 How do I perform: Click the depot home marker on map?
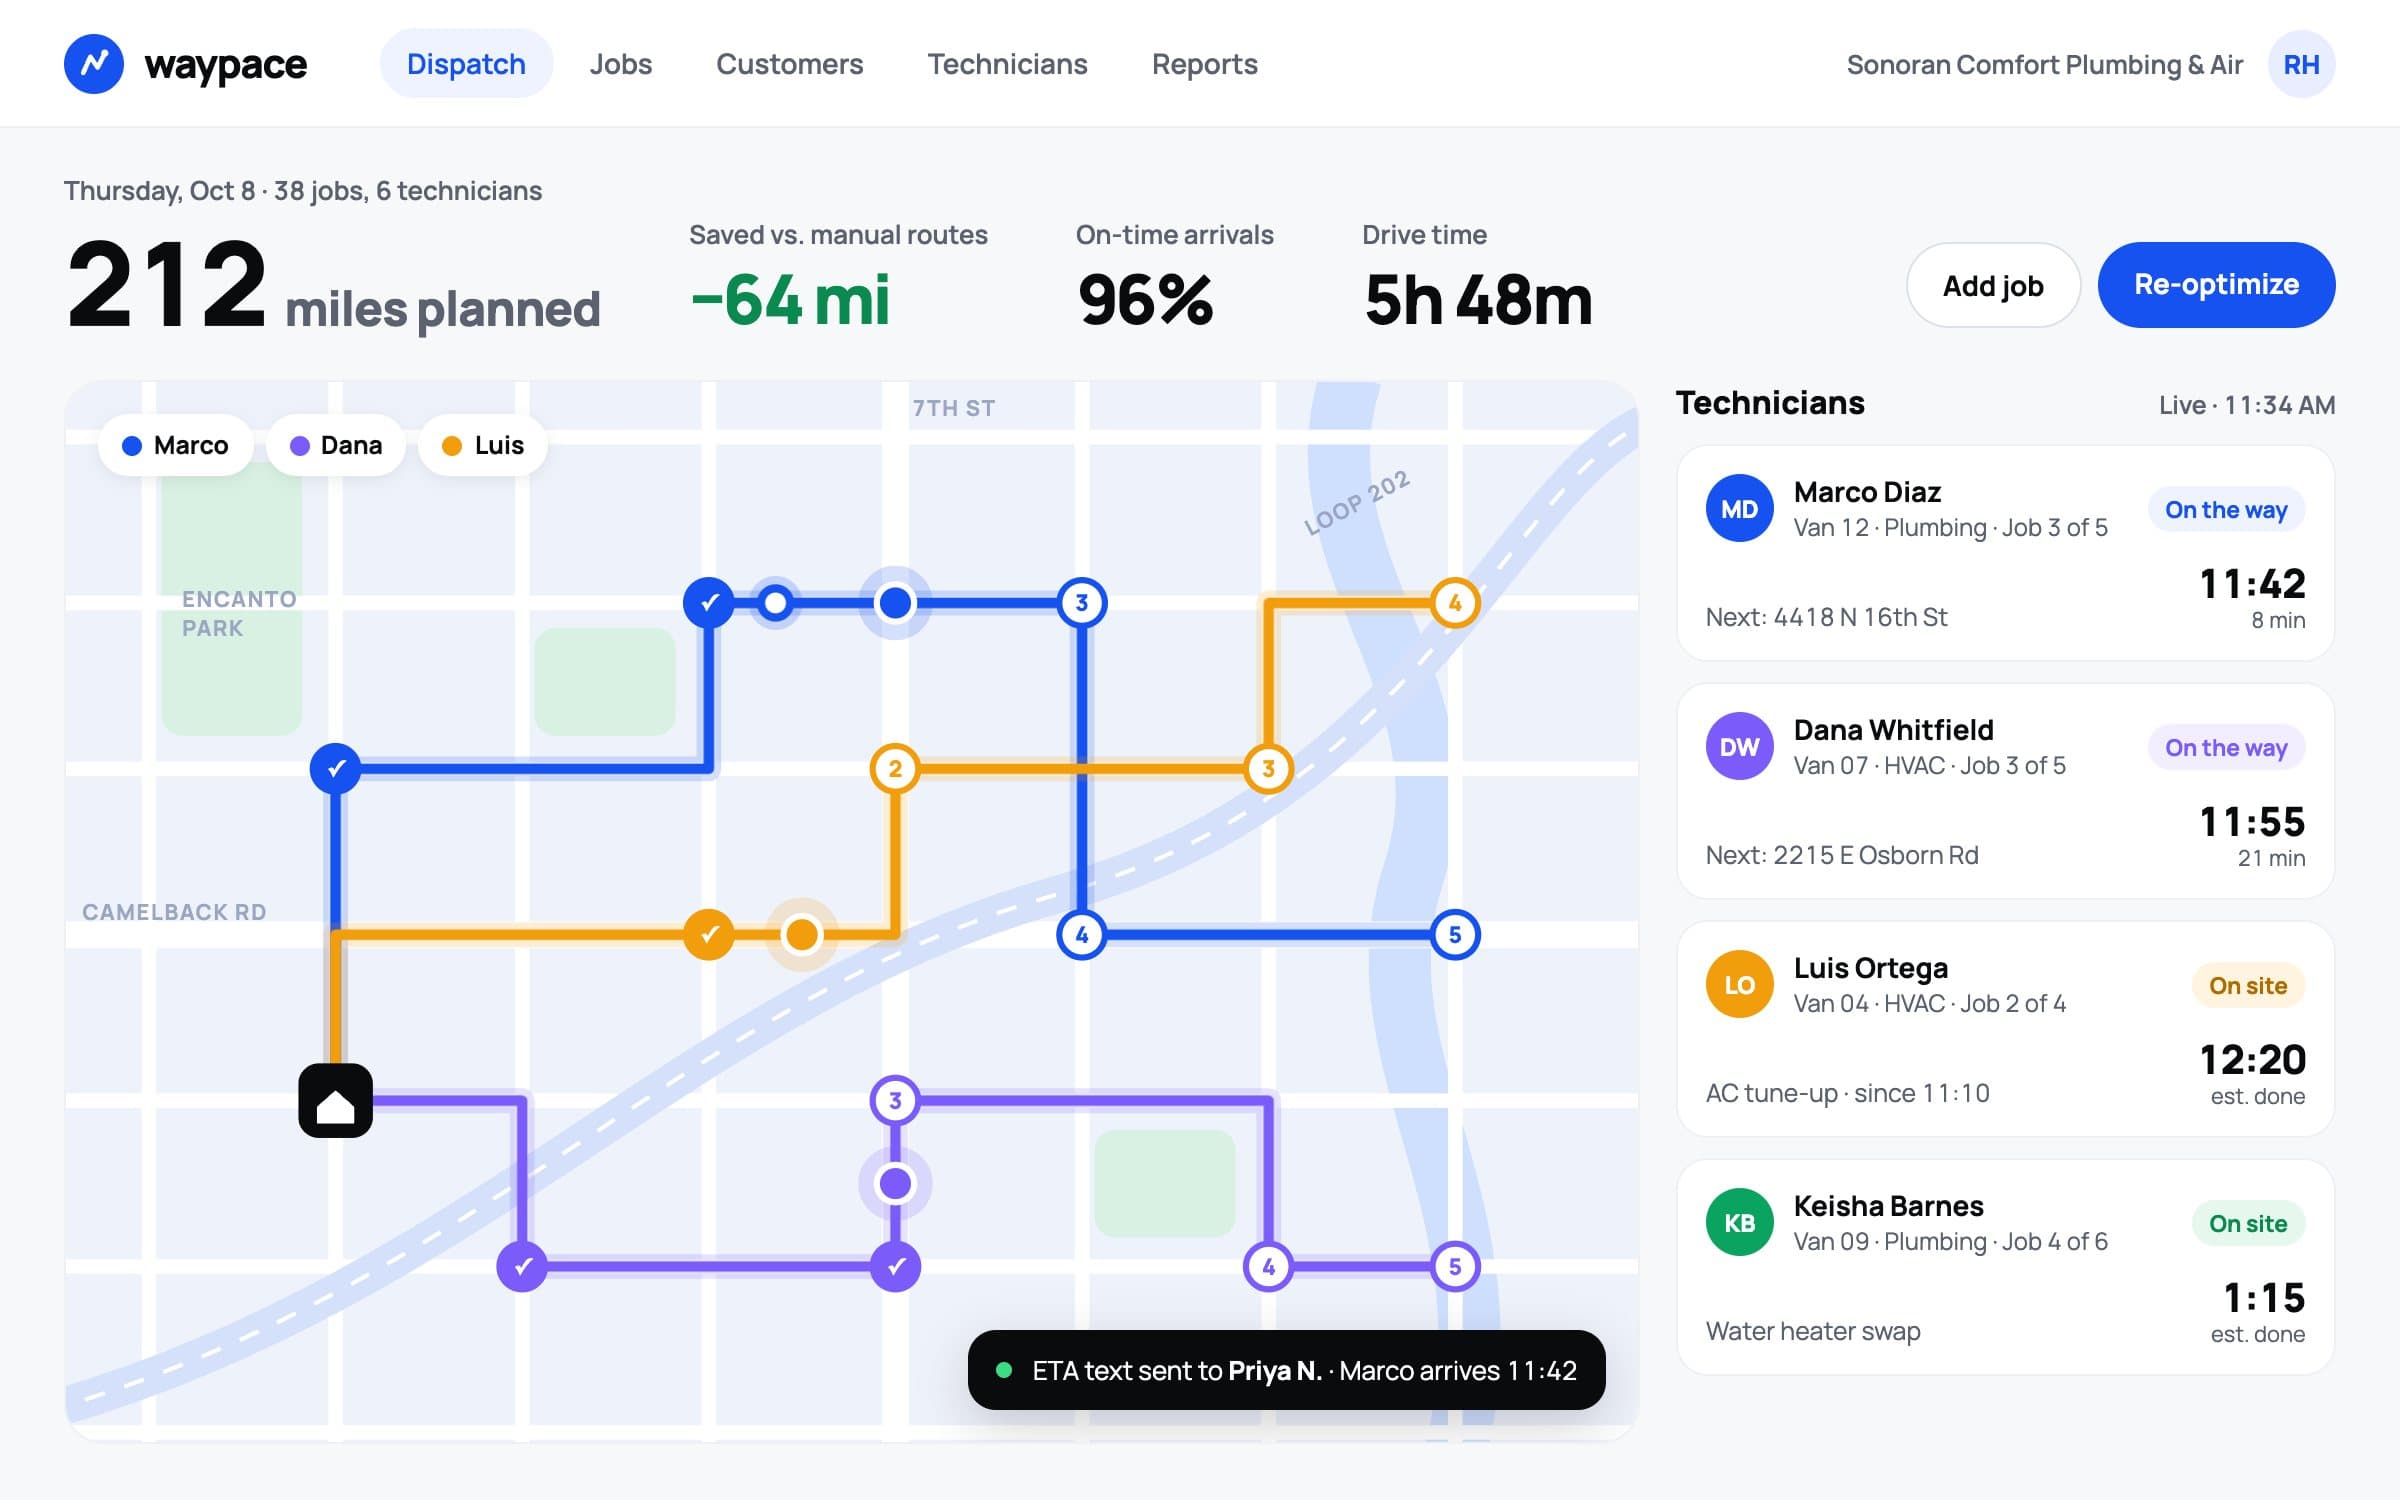pyautogui.click(x=336, y=1101)
